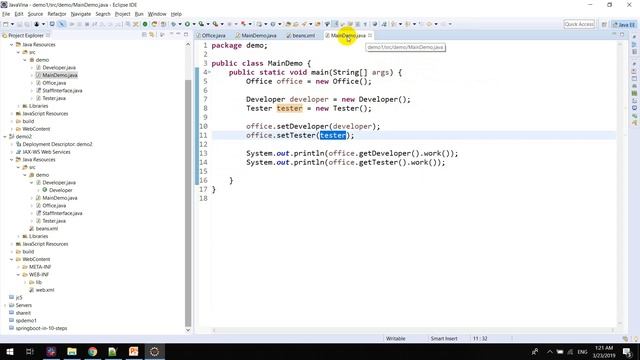Expand the JavaScript Resources node of first project
This screenshot has width=640, height=360.
(x=12, y=114)
